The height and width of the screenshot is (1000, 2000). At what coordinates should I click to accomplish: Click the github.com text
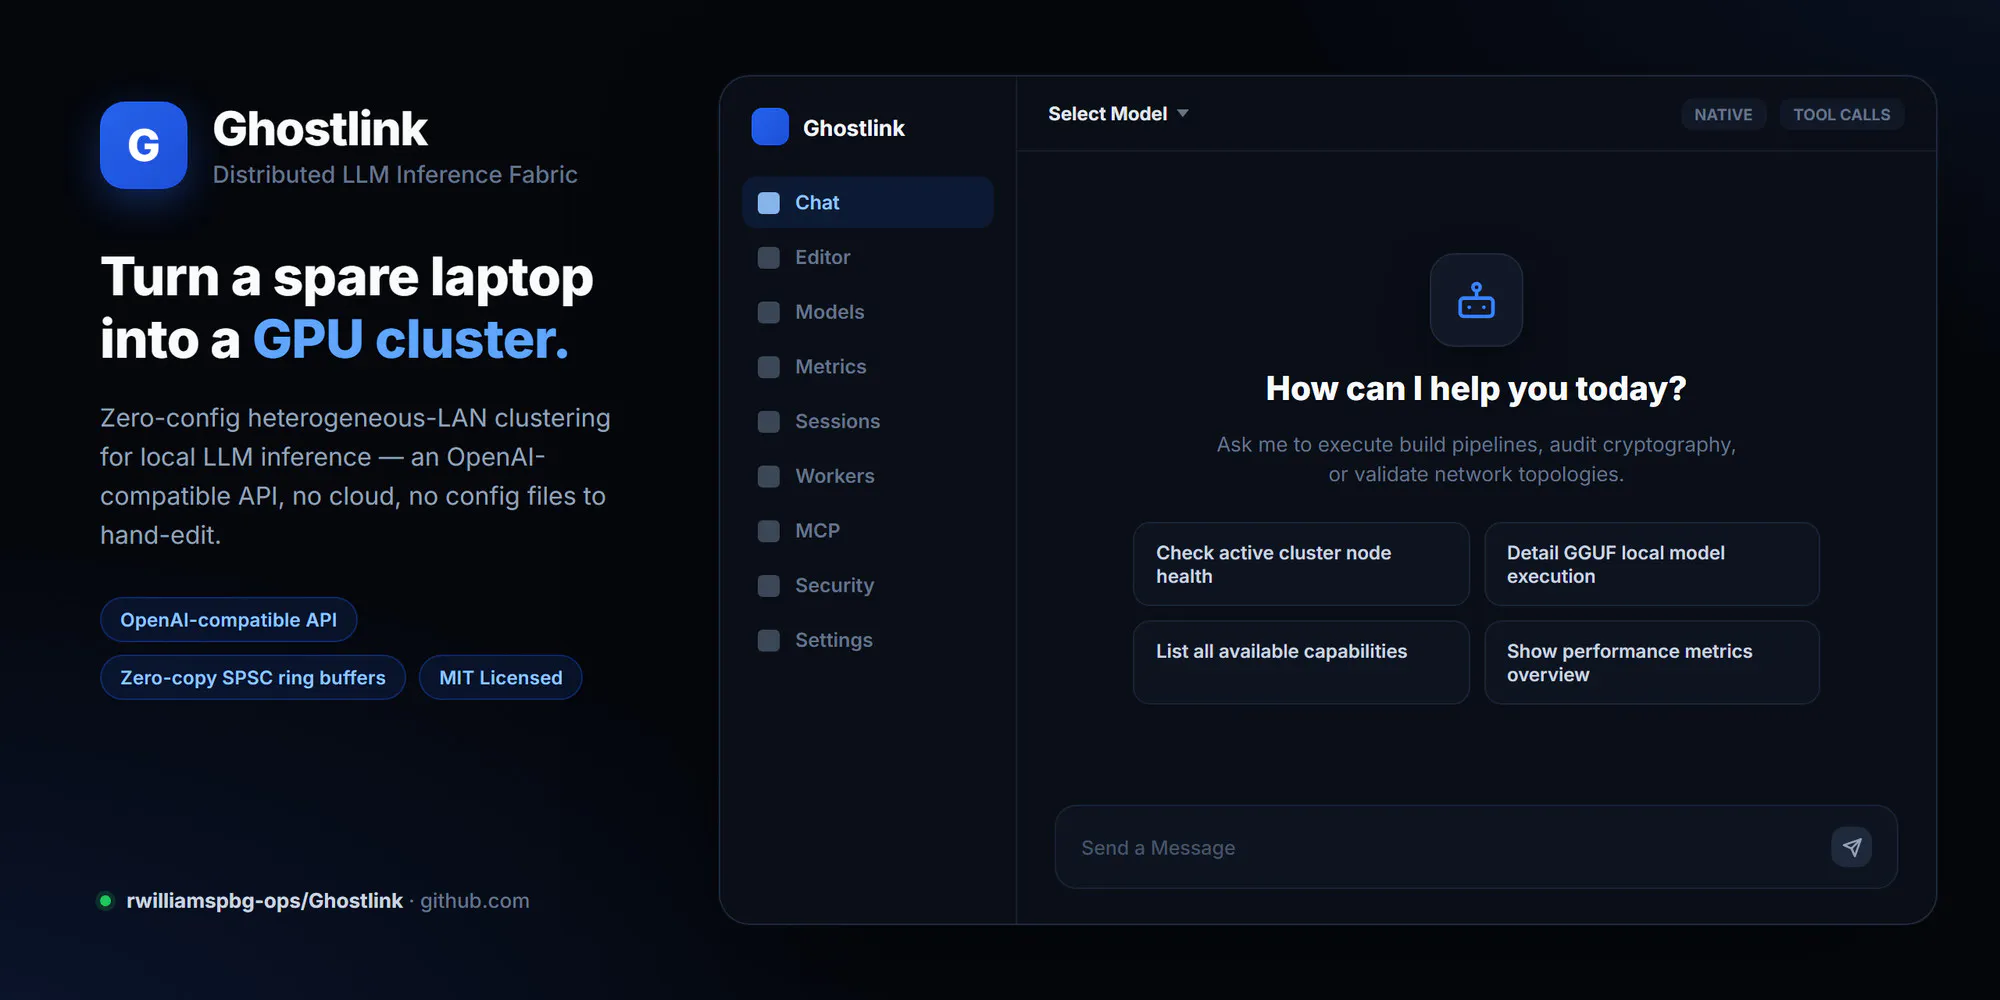[475, 901]
